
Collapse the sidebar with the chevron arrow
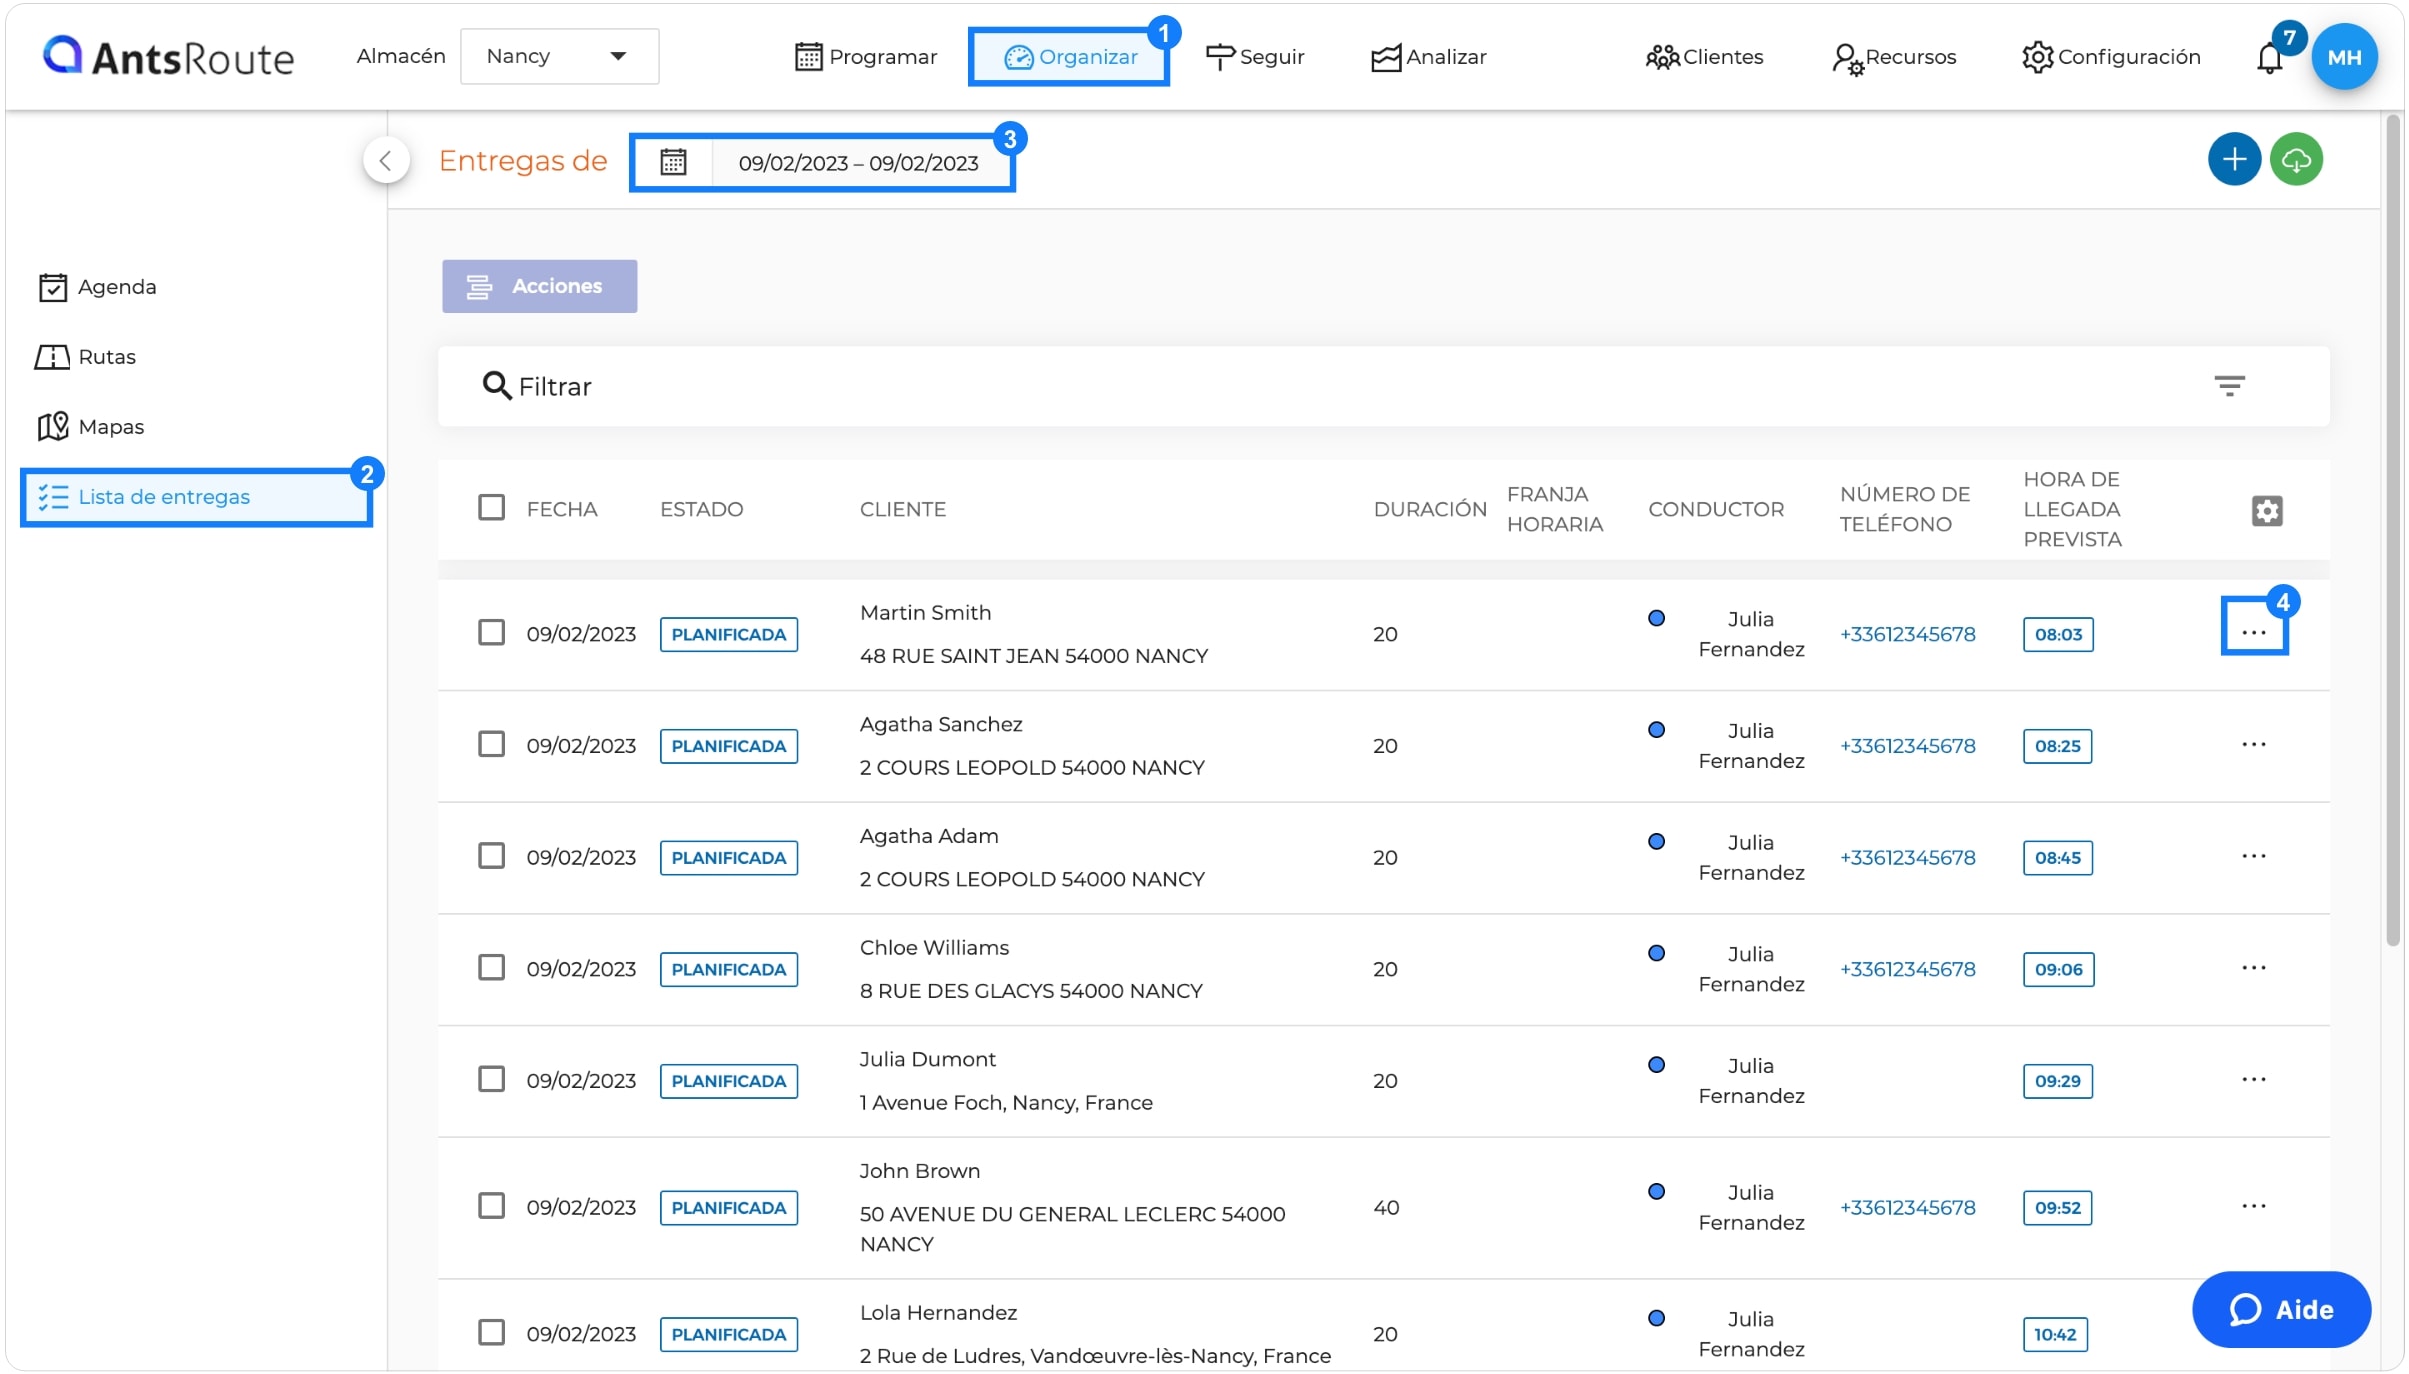386,160
